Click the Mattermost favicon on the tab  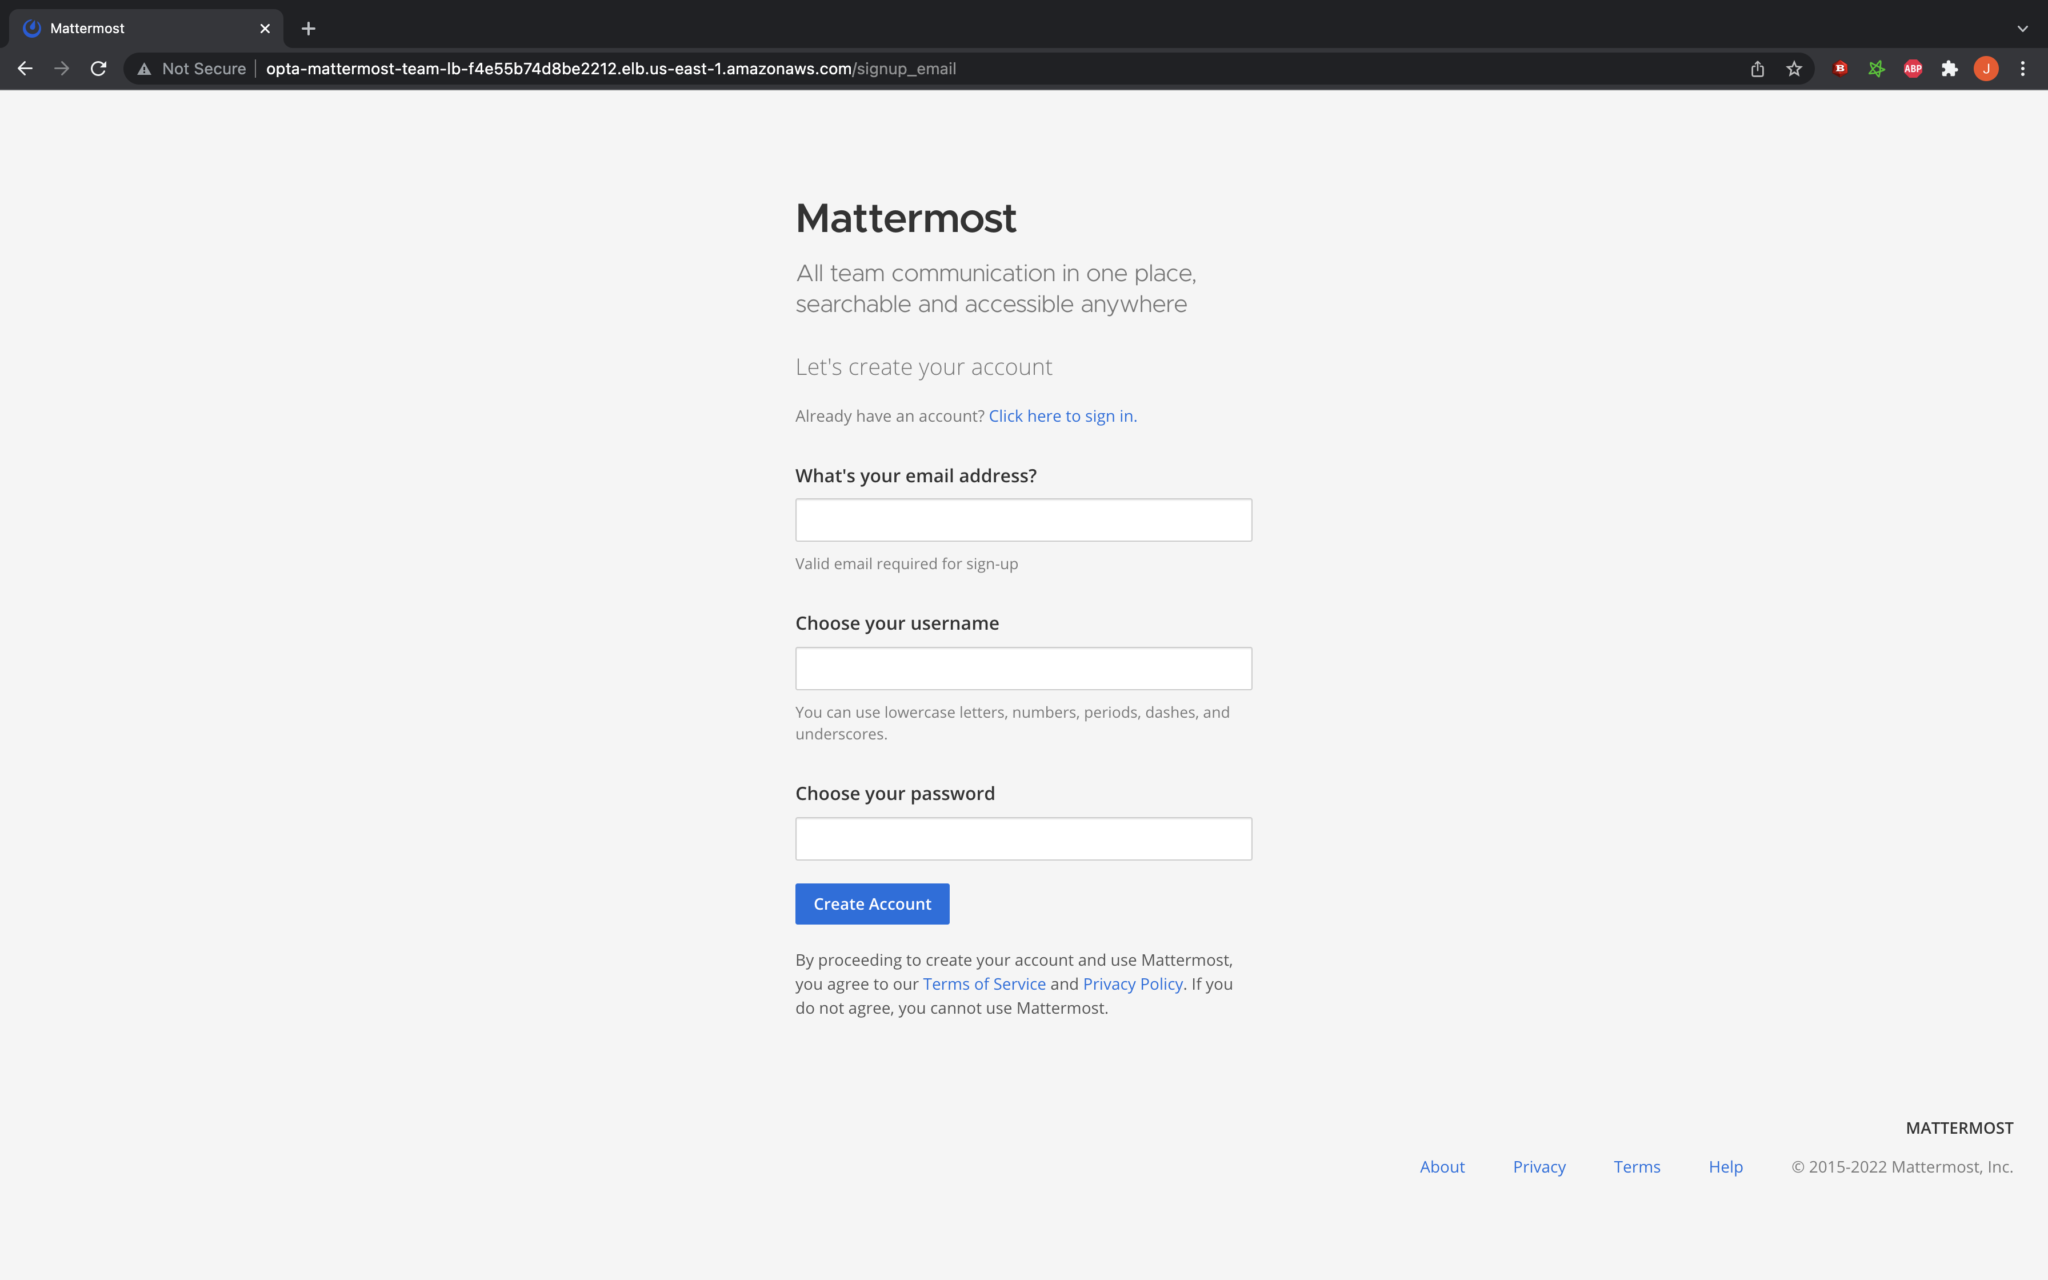31,28
